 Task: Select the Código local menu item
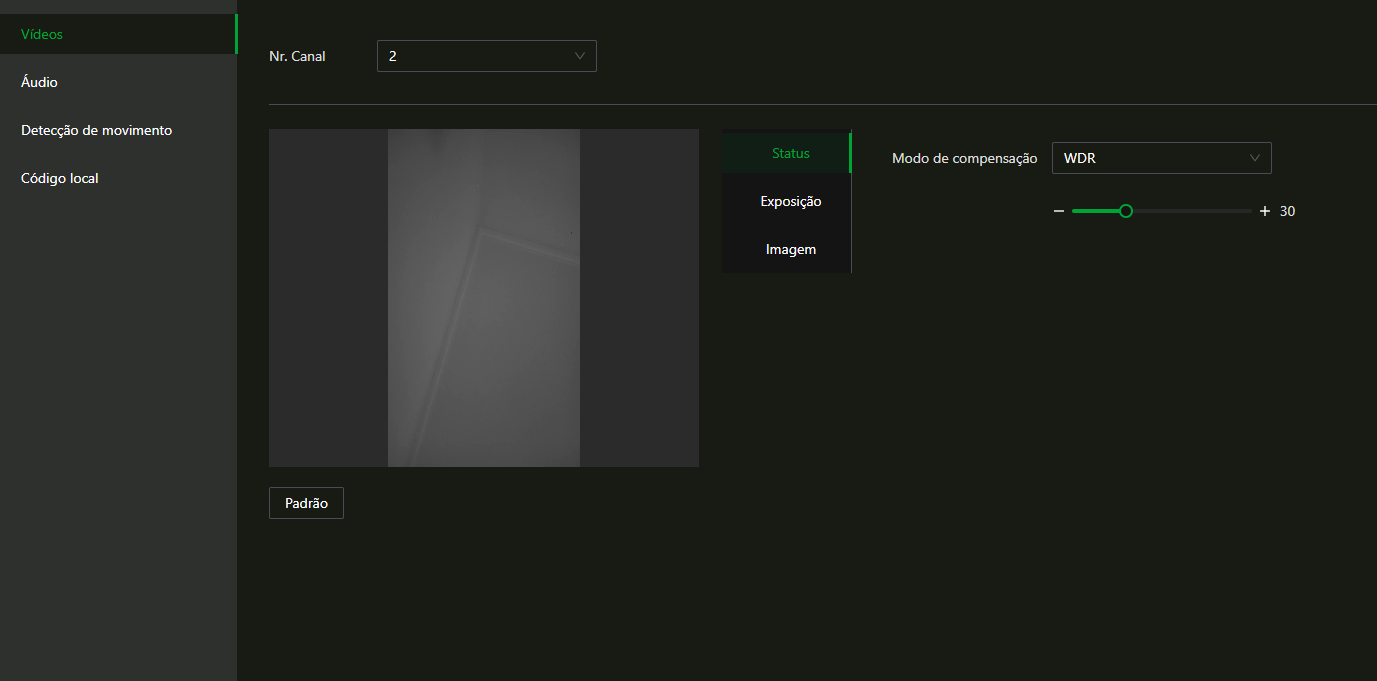tap(118, 178)
